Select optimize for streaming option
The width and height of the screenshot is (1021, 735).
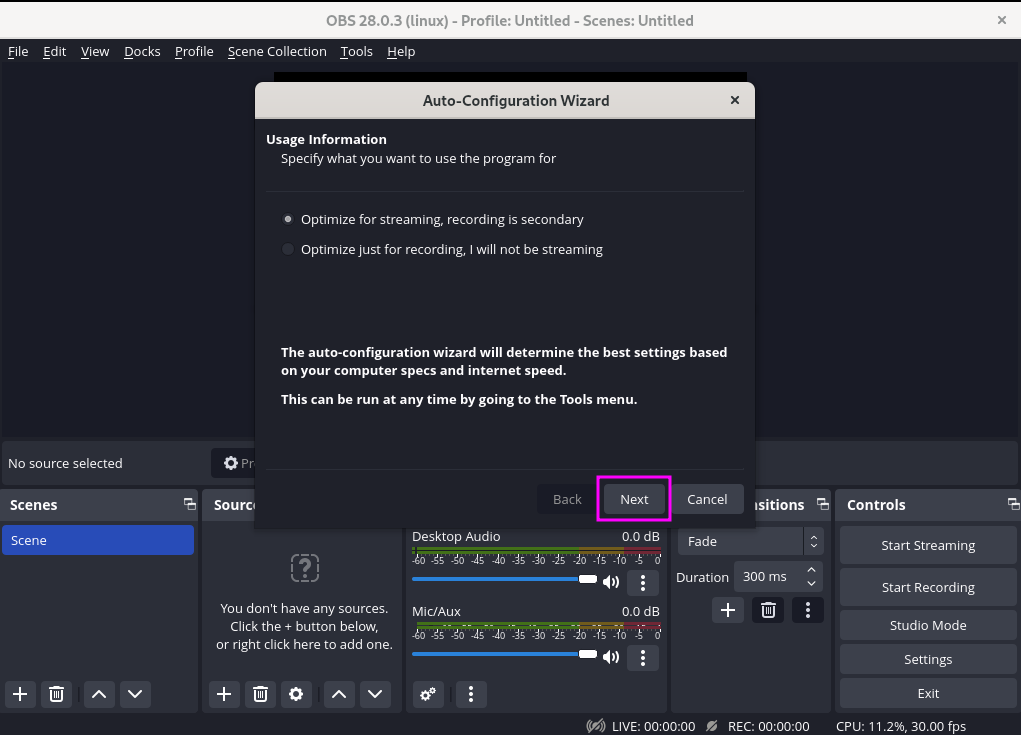pyautogui.click(x=288, y=219)
